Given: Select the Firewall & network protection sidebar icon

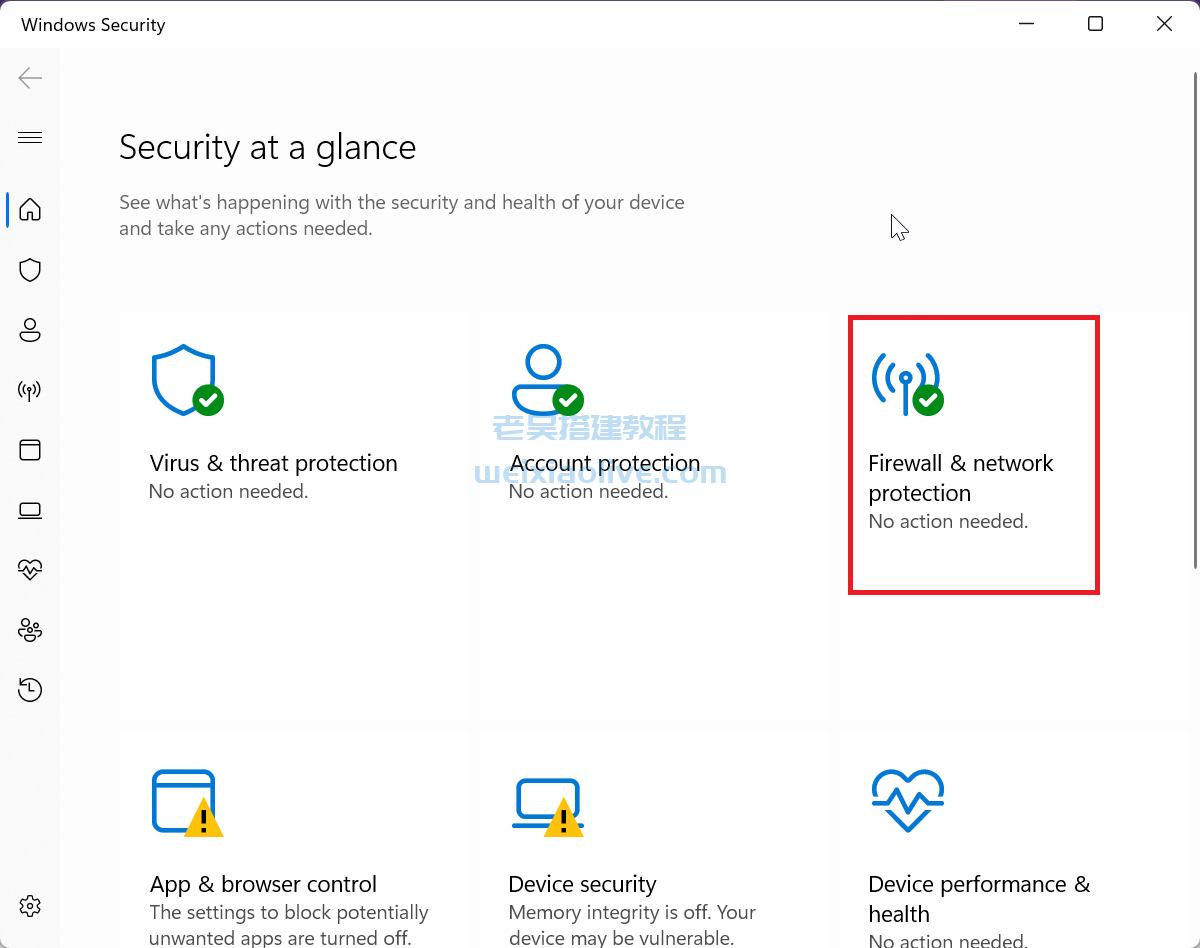Looking at the screenshot, I should pos(30,390).
